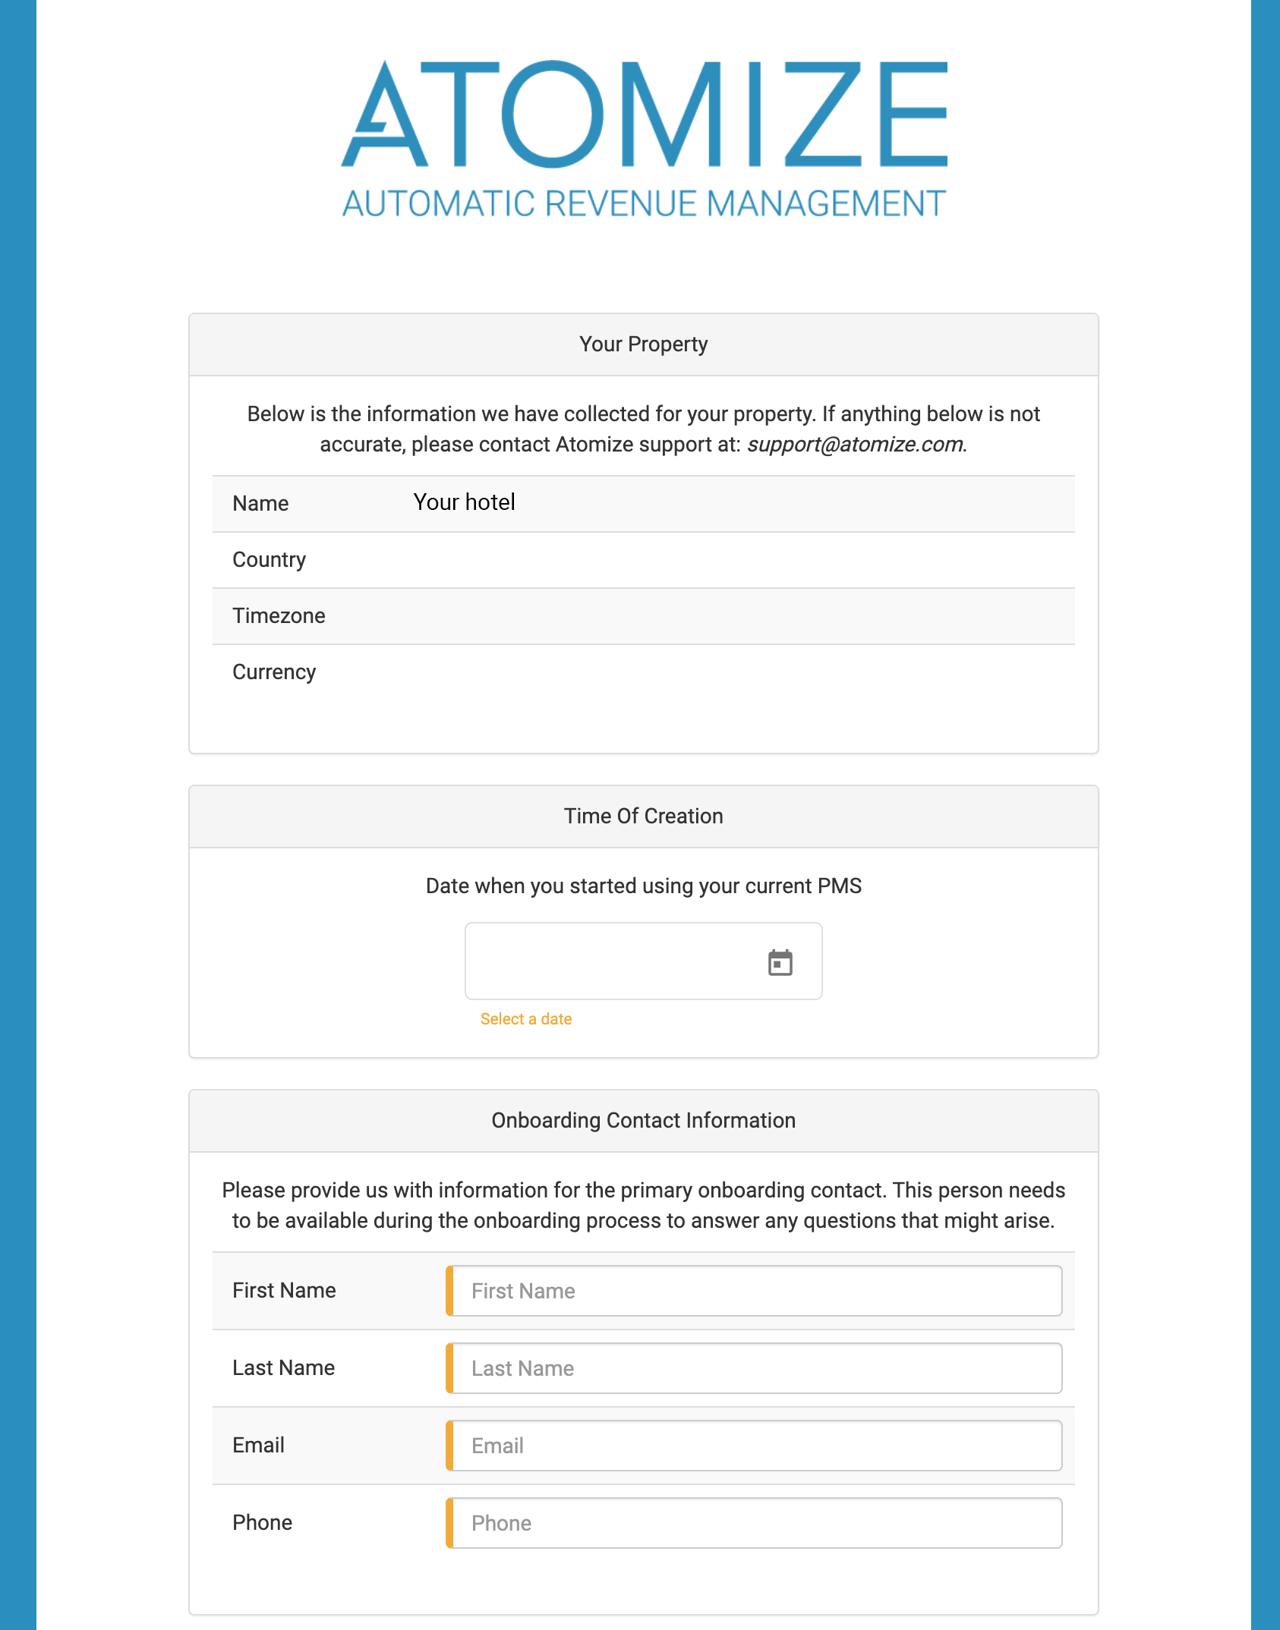Click the 'Your Property' section header

643,344
